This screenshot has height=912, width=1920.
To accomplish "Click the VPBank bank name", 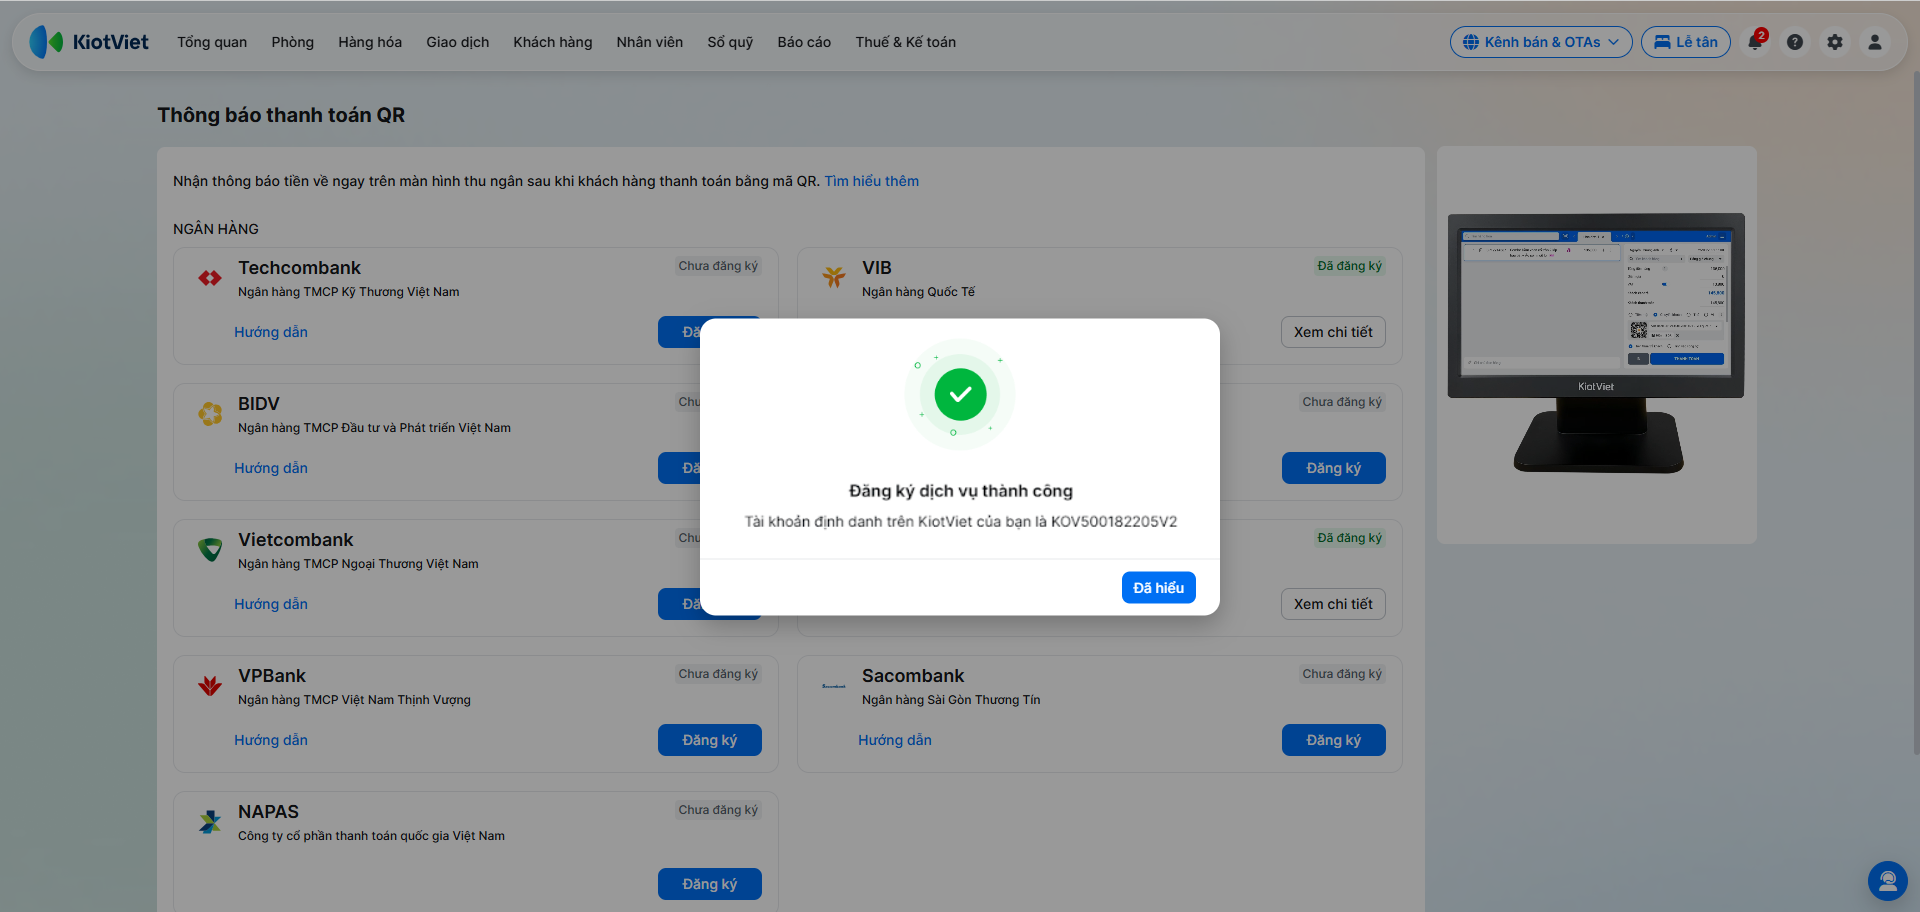I will [x=272, y=676].
